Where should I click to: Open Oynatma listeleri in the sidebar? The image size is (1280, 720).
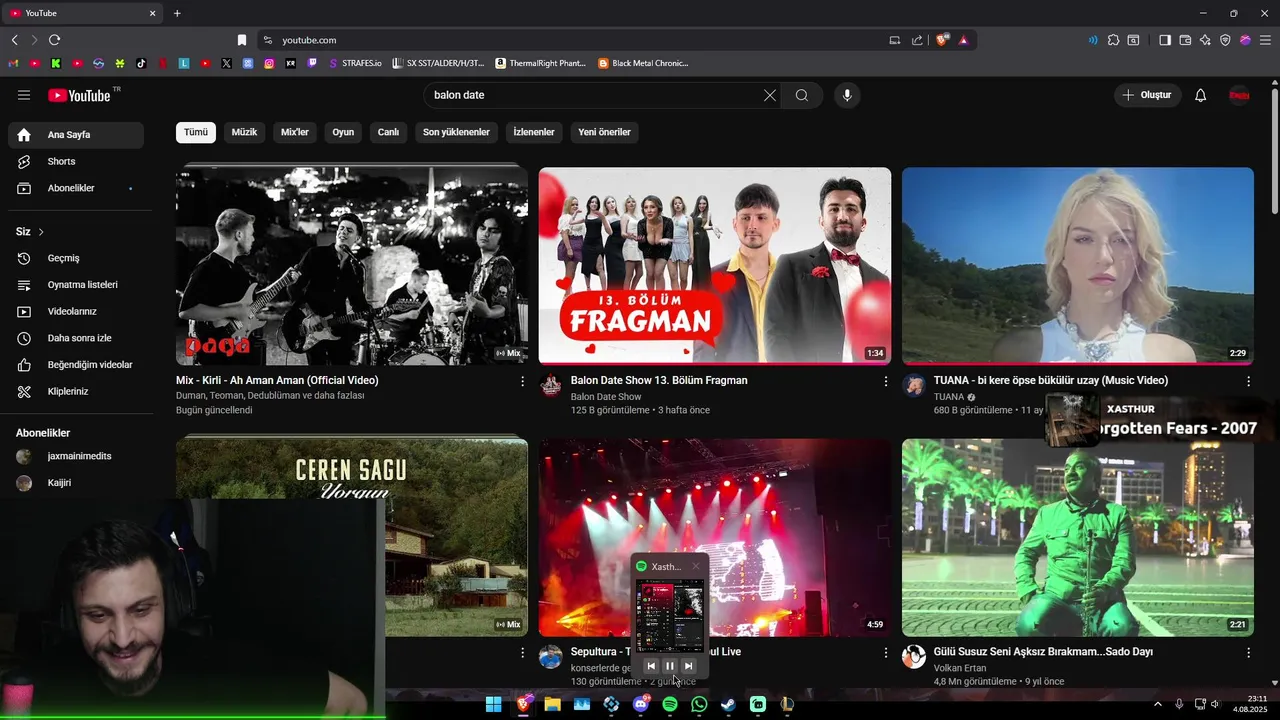point(76,285)
